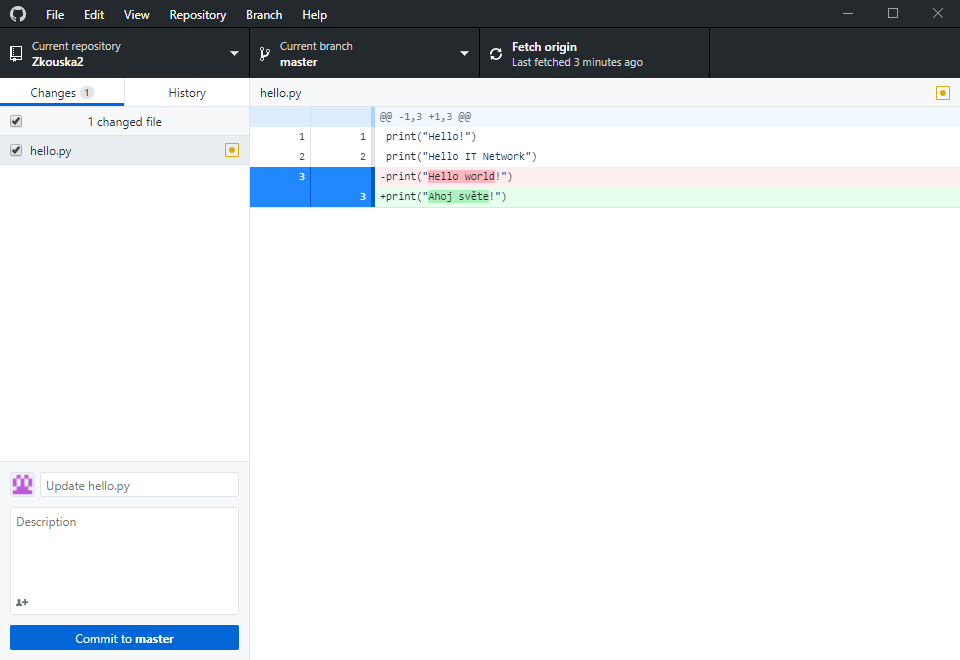Click the Update hello.py summary field
This screenshot has width=960, height=660.
[139, 484]
